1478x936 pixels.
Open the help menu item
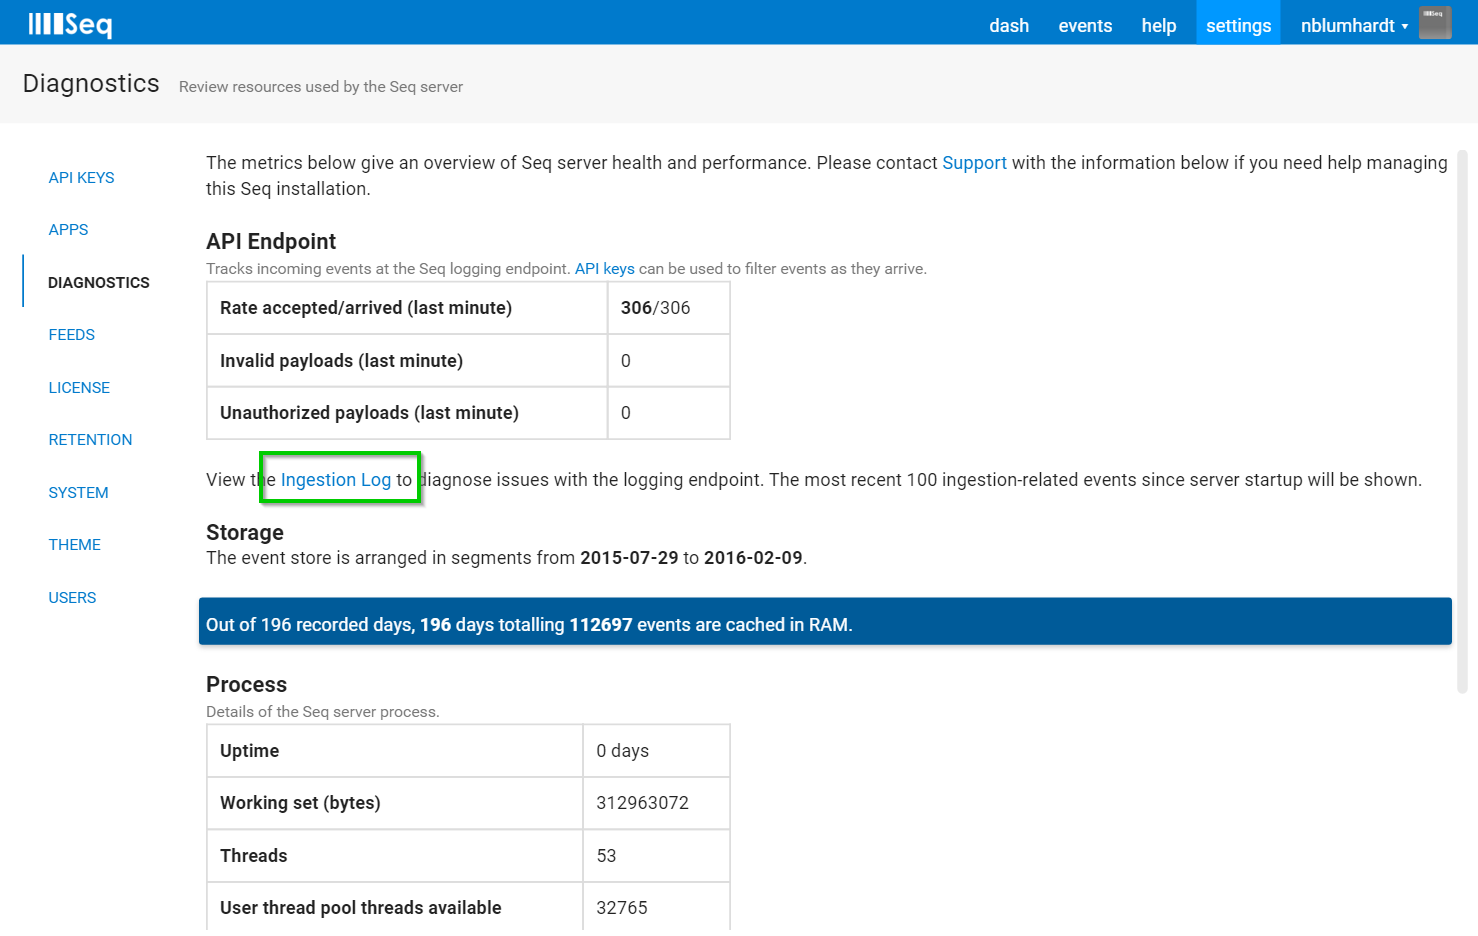1159,25
